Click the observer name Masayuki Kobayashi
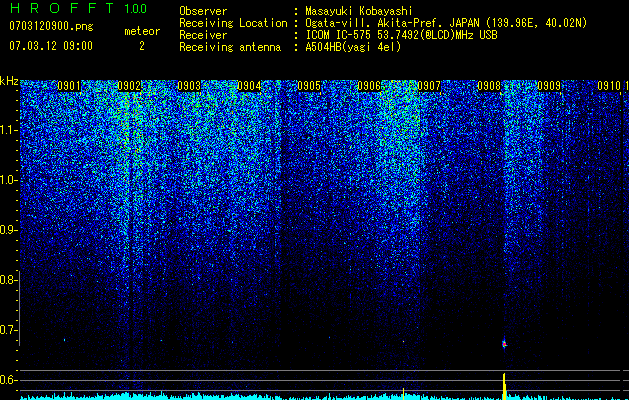The width and height of the screenshot is (629, 400). (359, 11)
